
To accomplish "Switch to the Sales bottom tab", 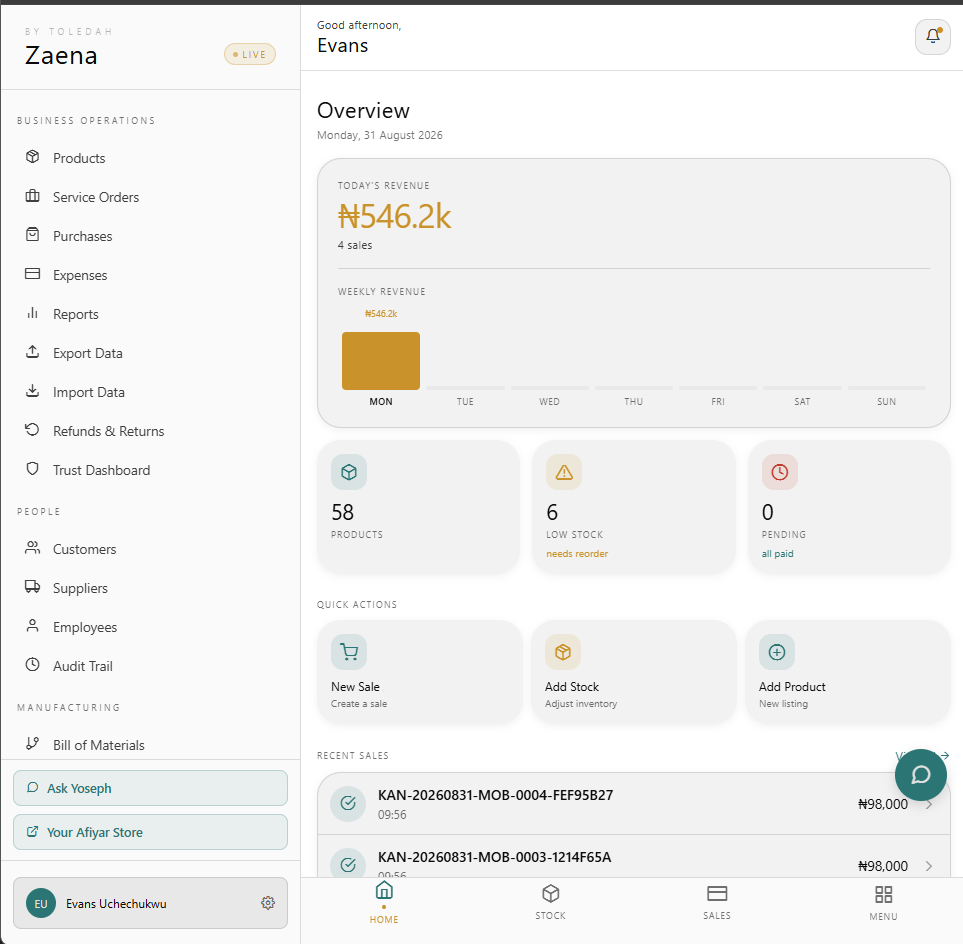I will [x=717, y=902].
